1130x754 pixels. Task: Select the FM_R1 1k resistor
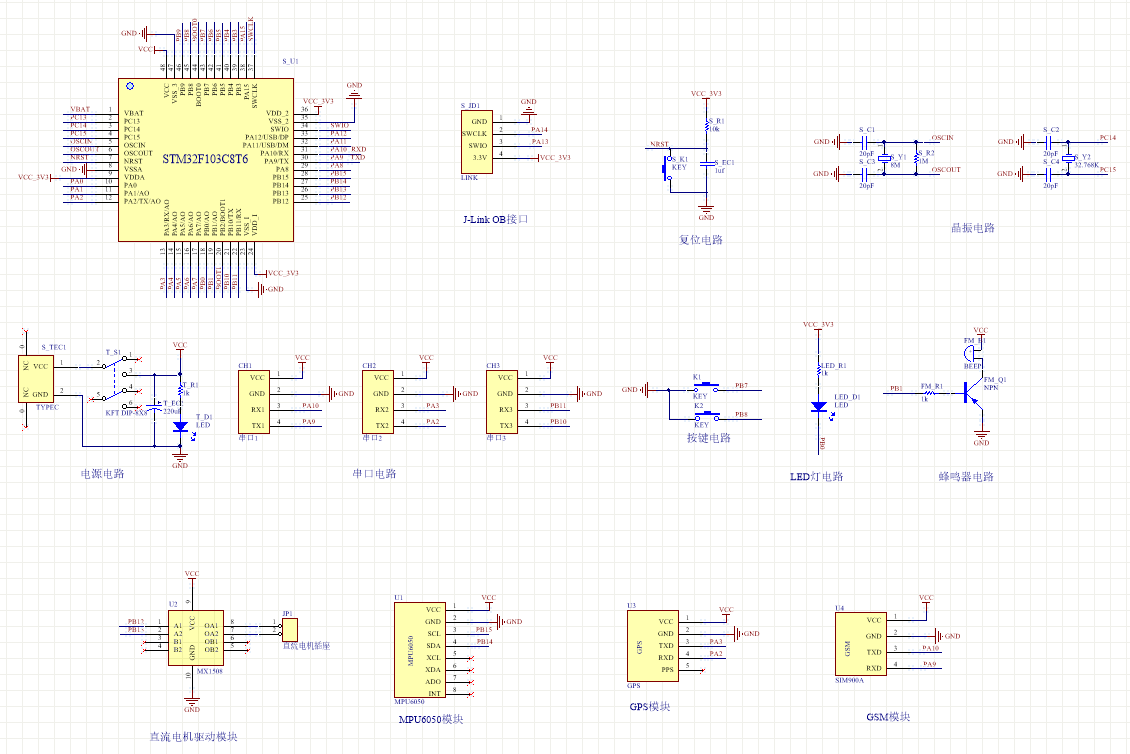pyautogui.click(x=930, y=393)
